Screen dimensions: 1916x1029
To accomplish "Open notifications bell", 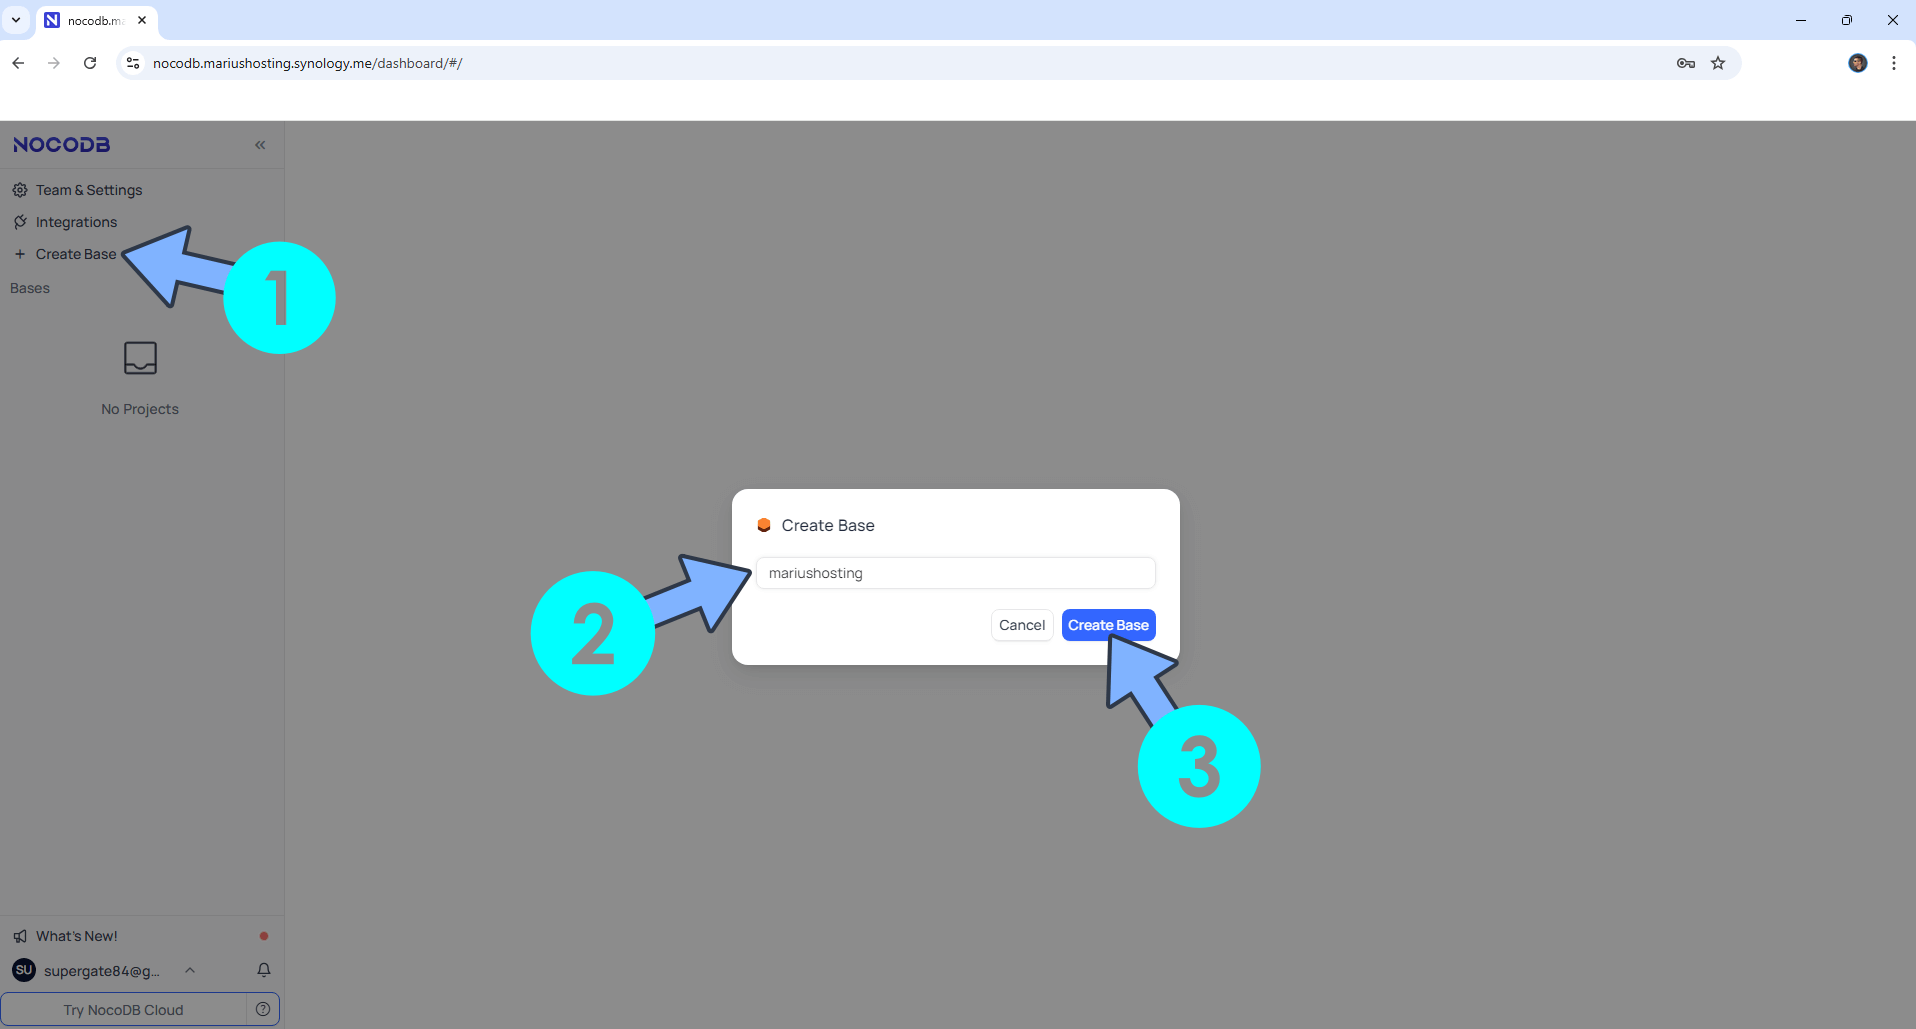I will point(264,970).
